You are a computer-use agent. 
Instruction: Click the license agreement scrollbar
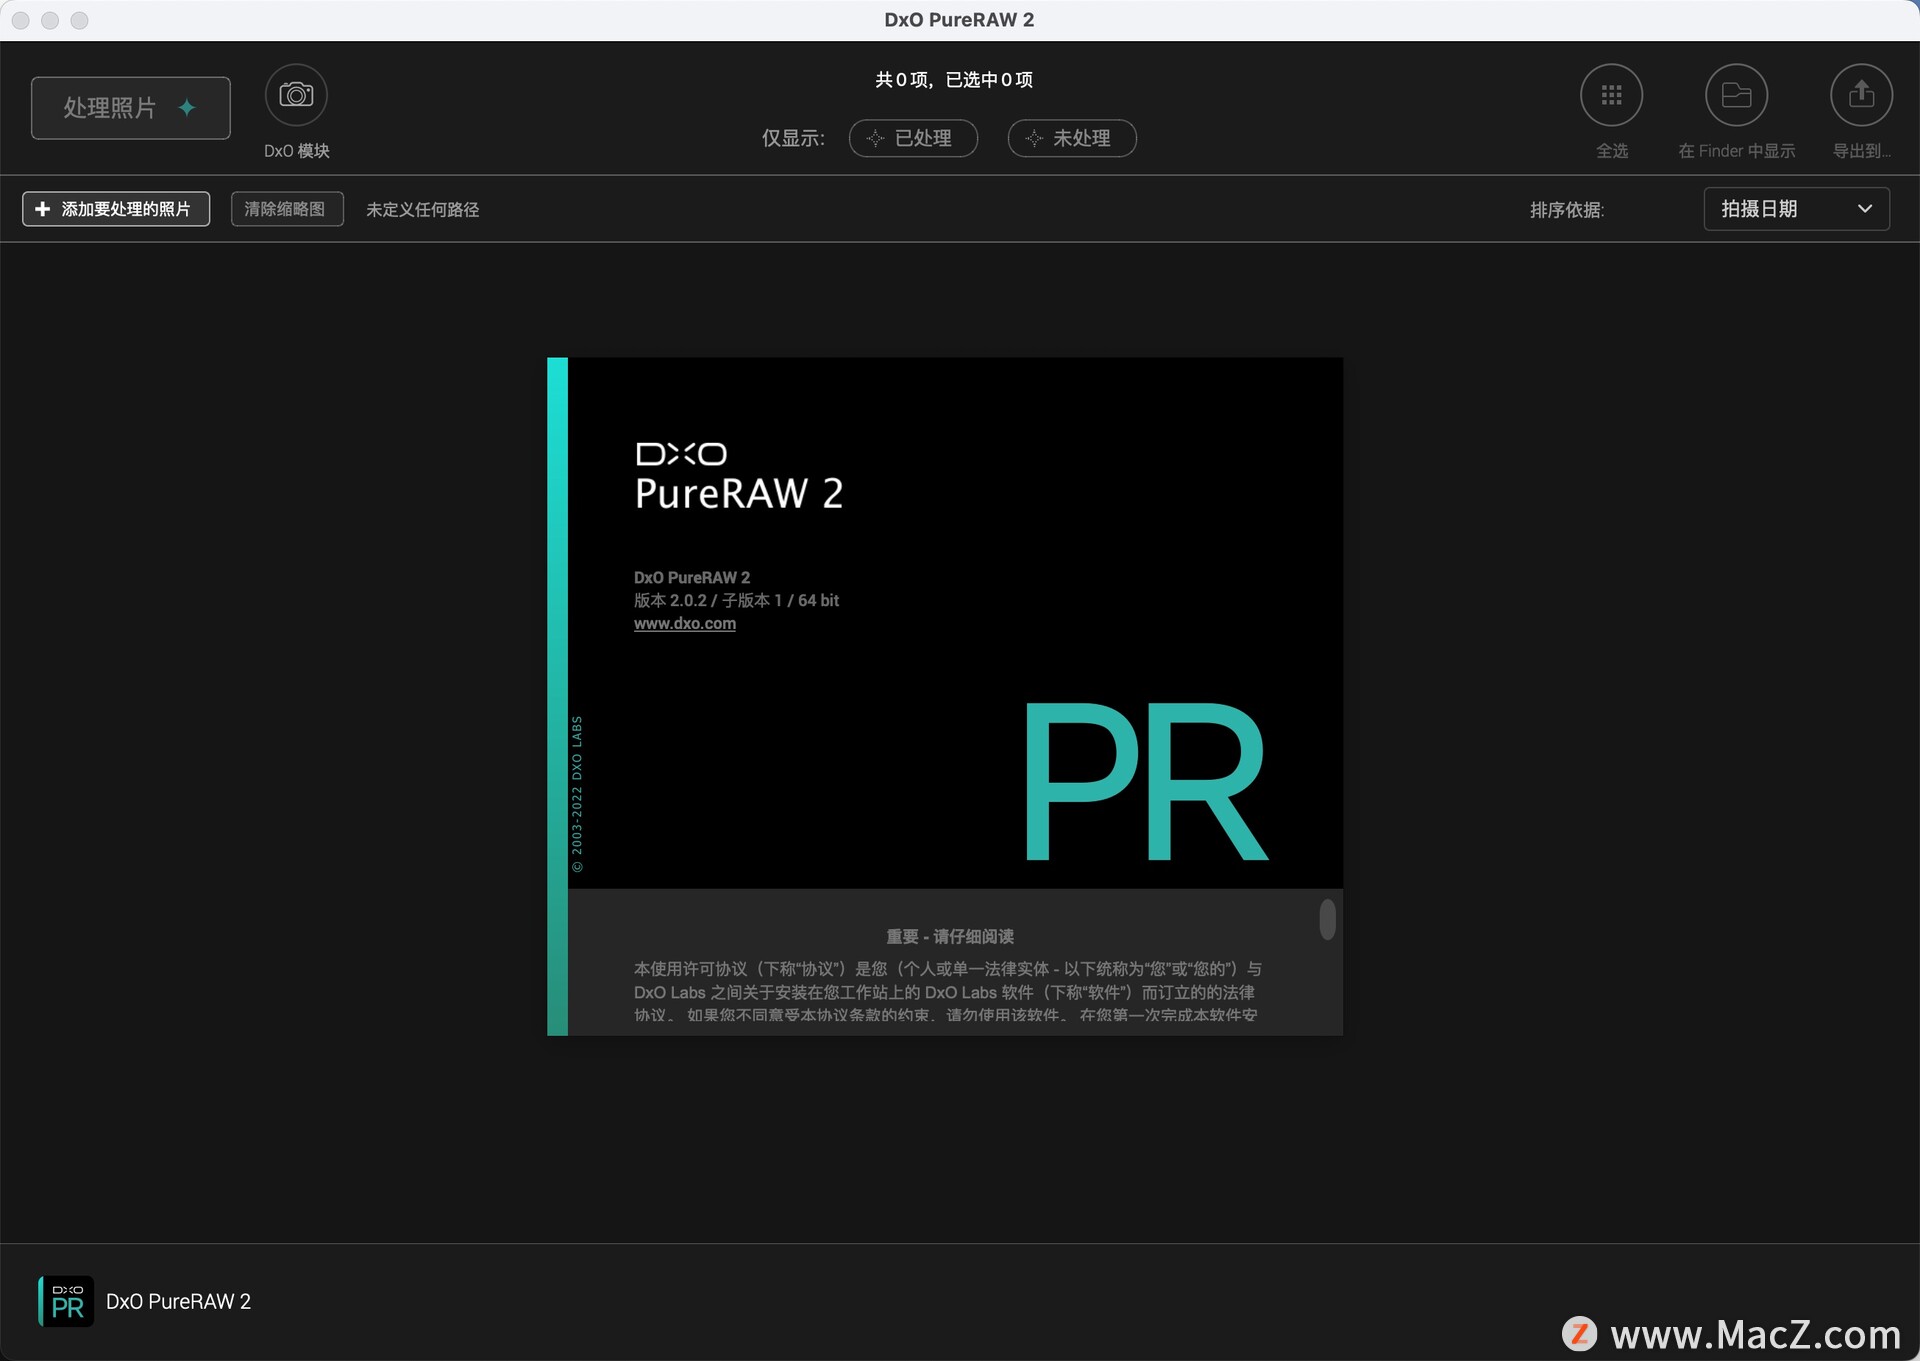click(x=1327, y=920)
